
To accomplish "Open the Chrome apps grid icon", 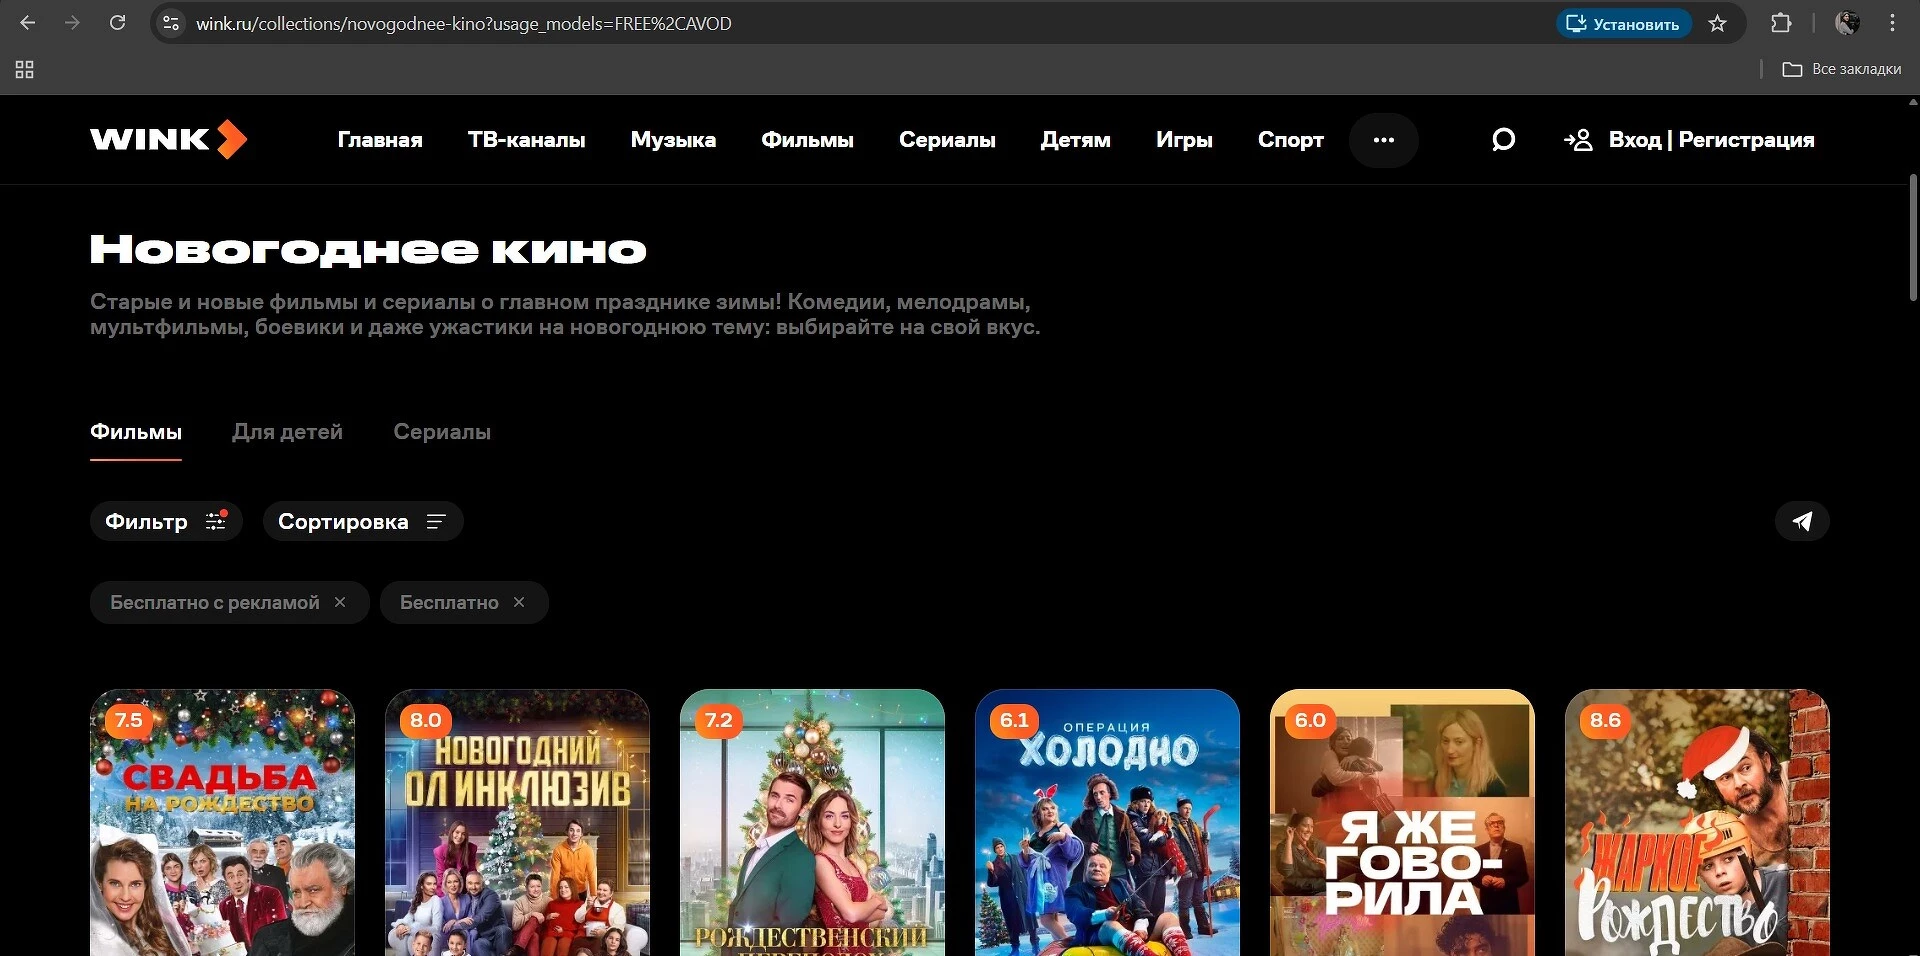I will [25, 69].
